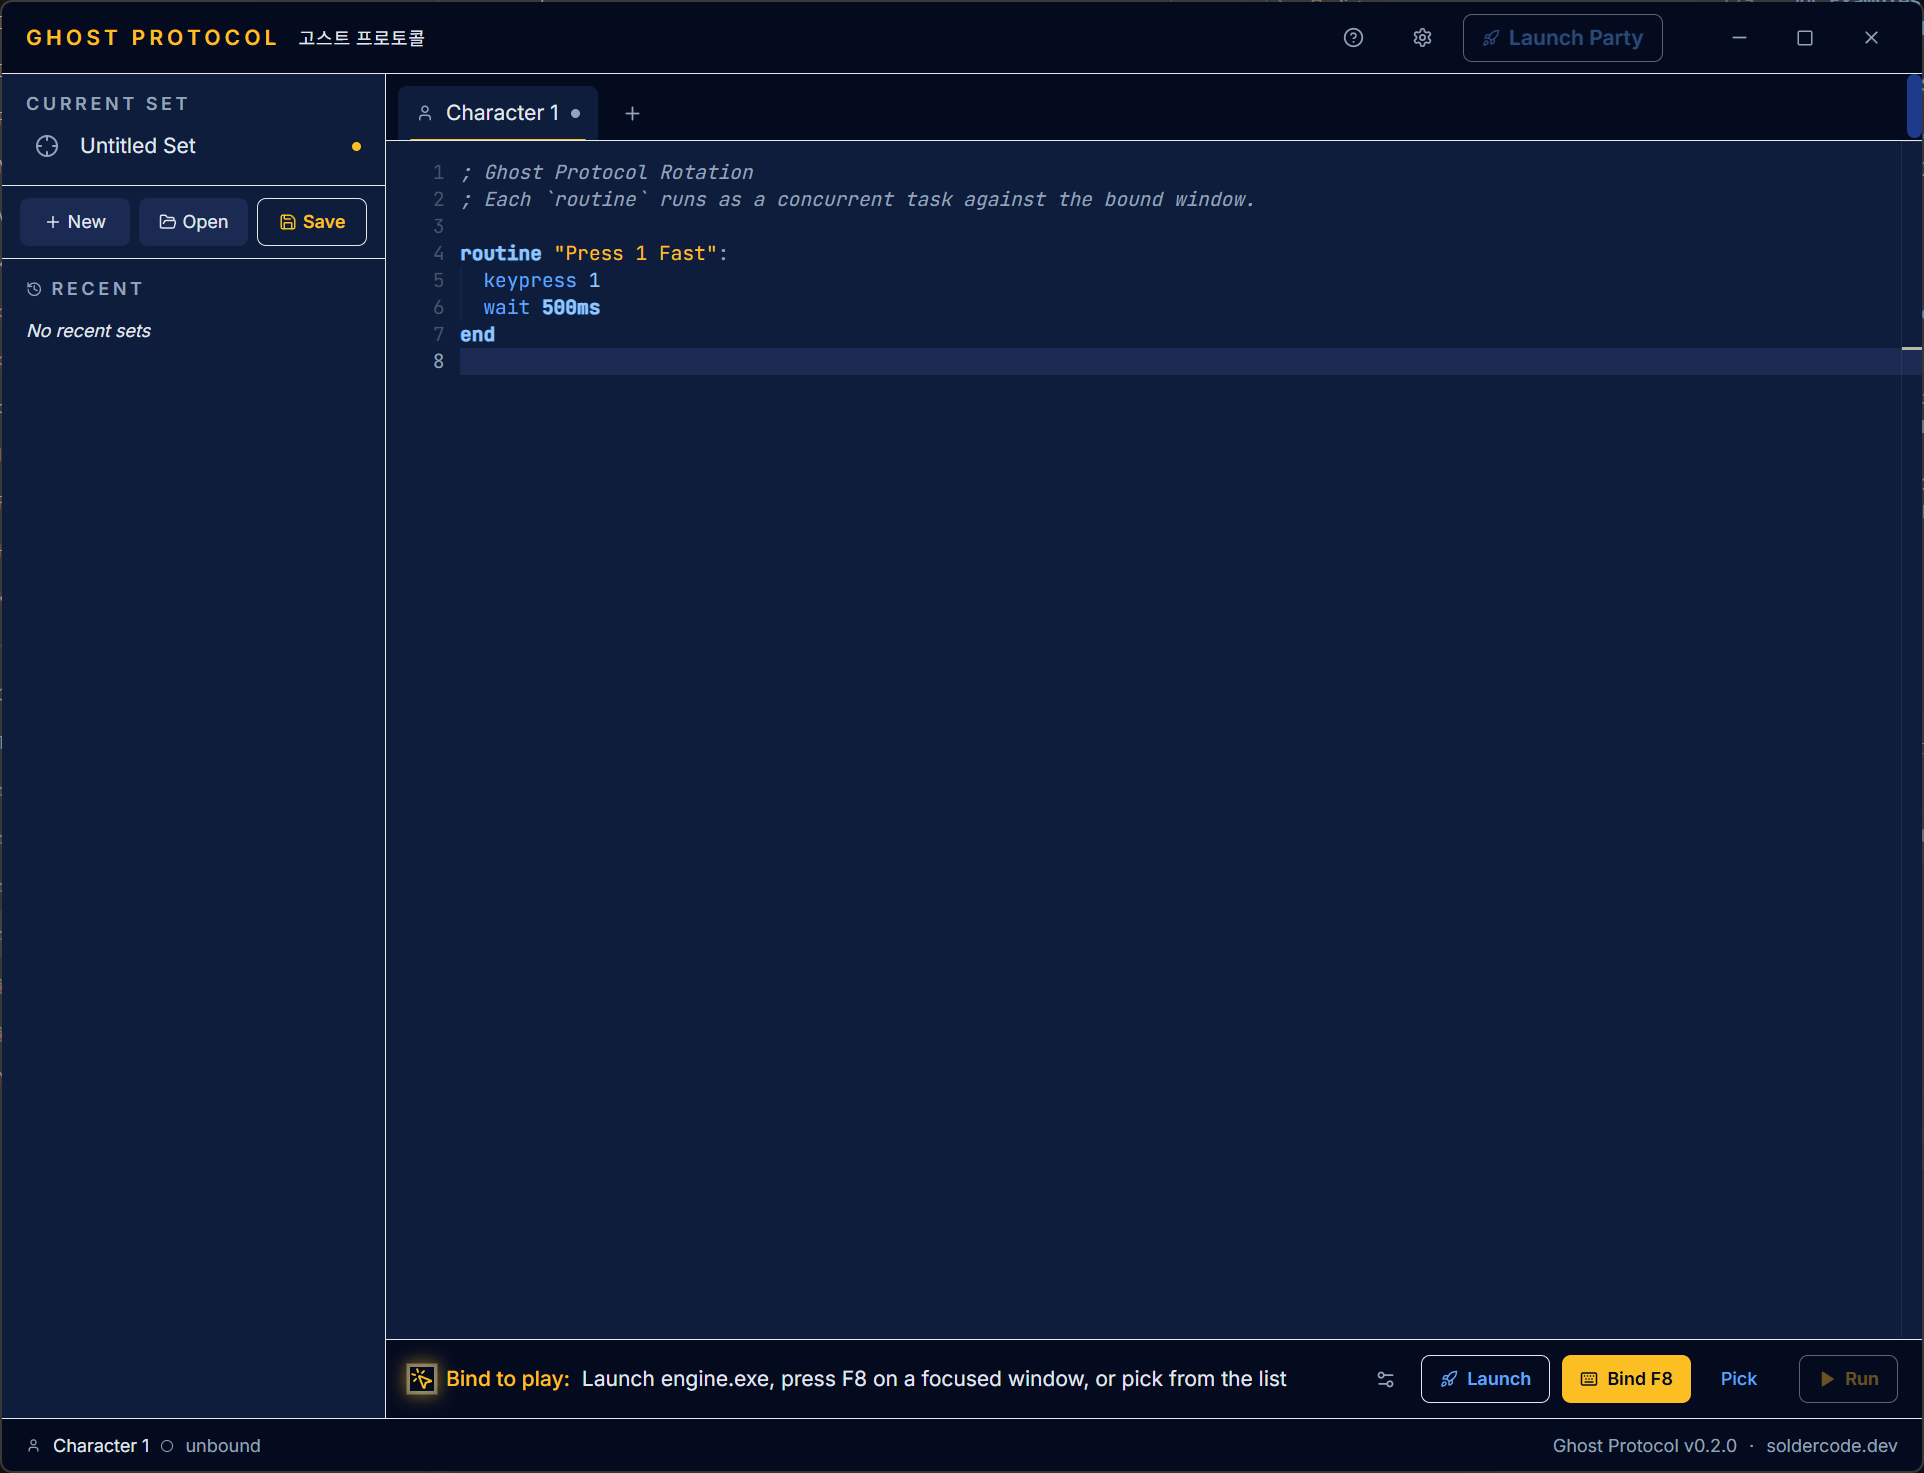
Task: Click the character icon in the status bar
Action: click(x=34, y=1445)
